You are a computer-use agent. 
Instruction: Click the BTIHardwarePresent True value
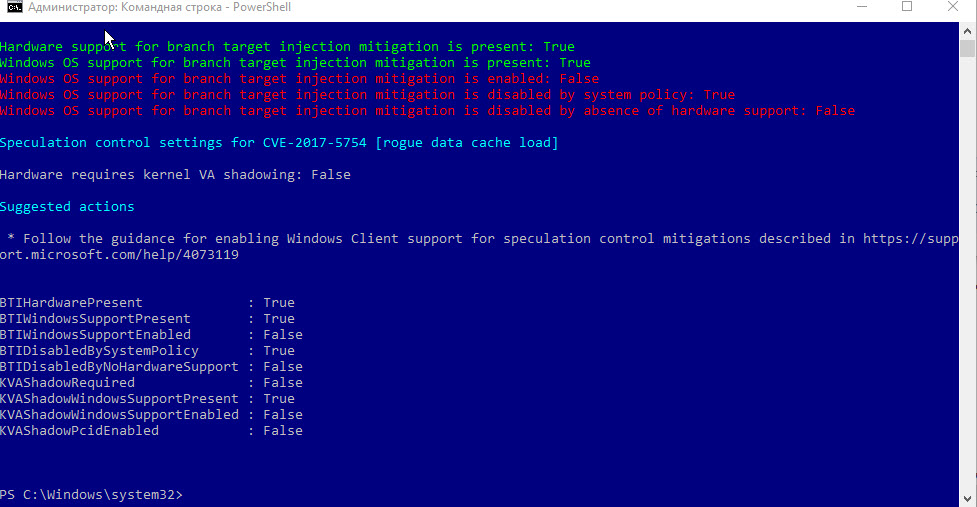(279, 303)
